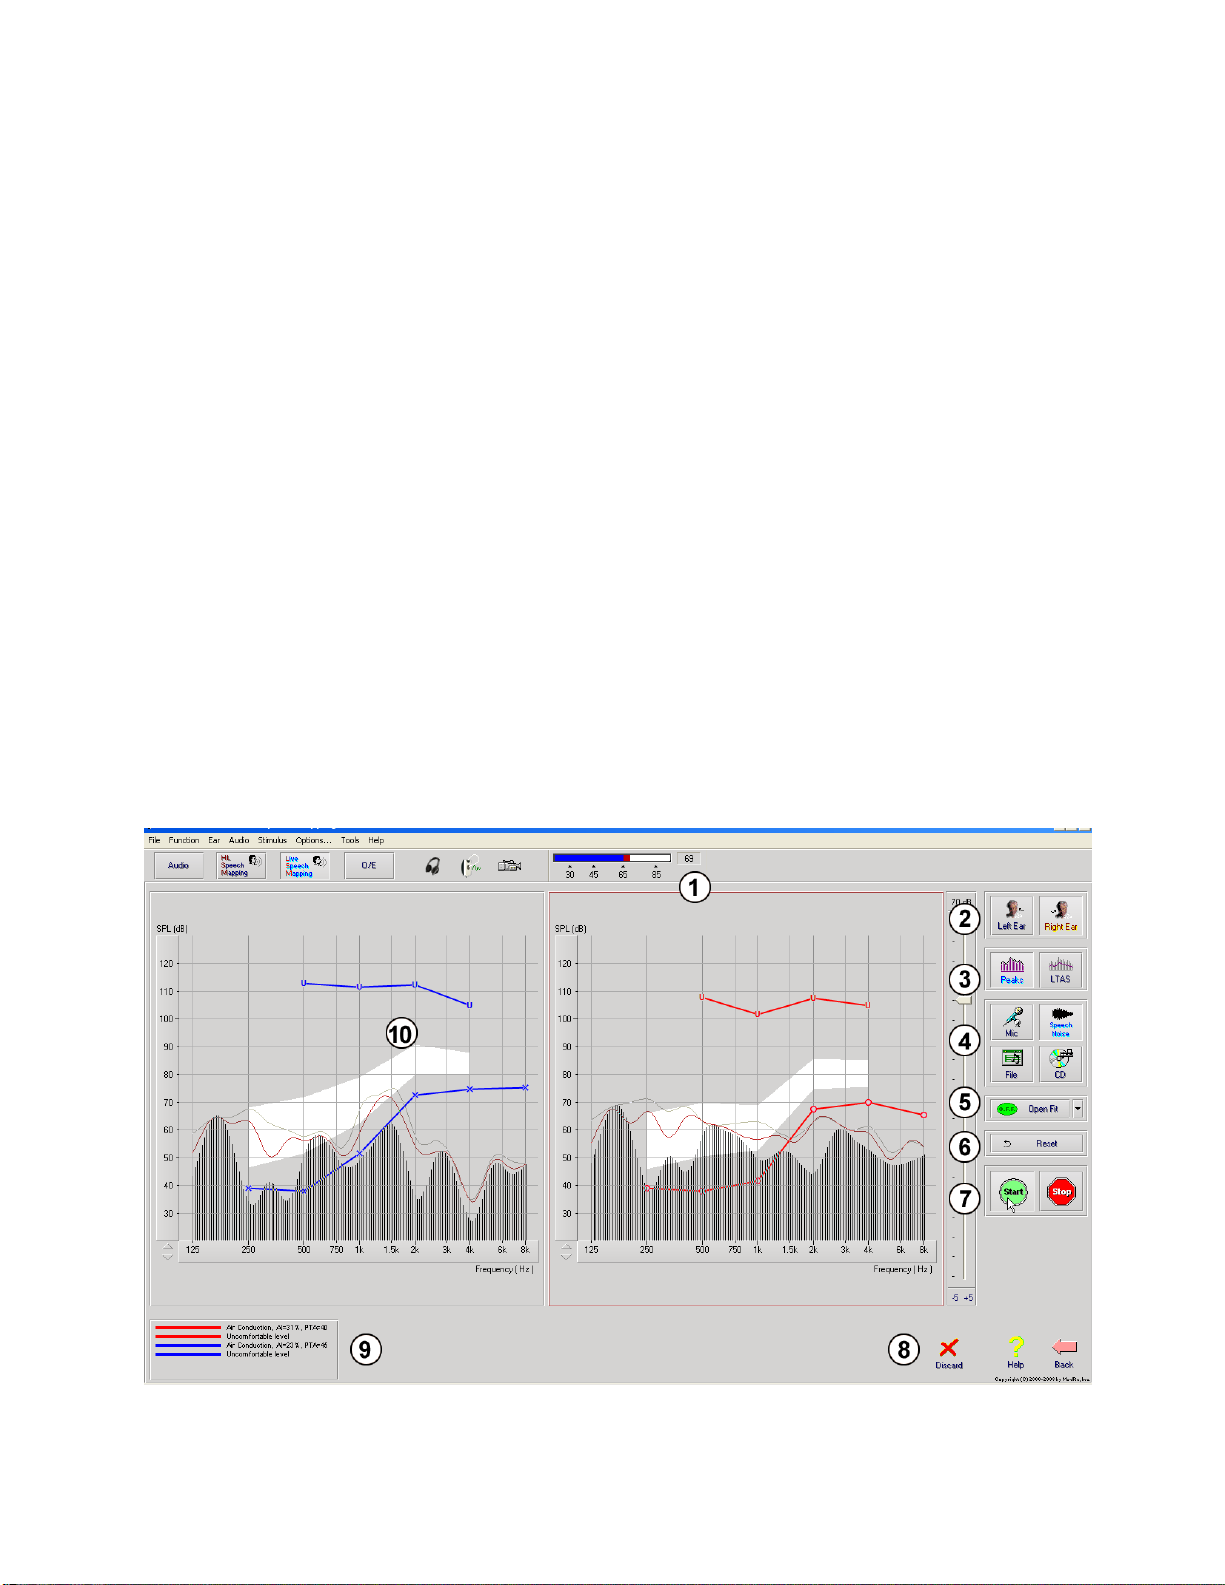1225x1585 pixels.
Task: Click the red Stop button
Action: (1061, 1191)
